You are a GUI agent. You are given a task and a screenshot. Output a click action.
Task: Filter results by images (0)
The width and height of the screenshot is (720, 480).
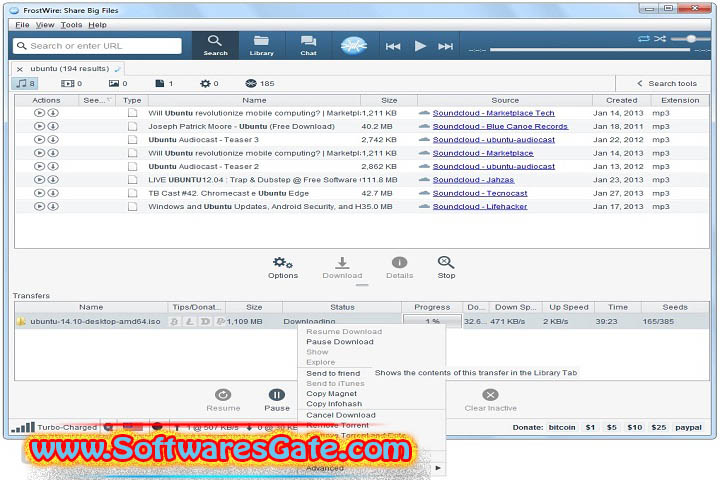pos(118,83)
